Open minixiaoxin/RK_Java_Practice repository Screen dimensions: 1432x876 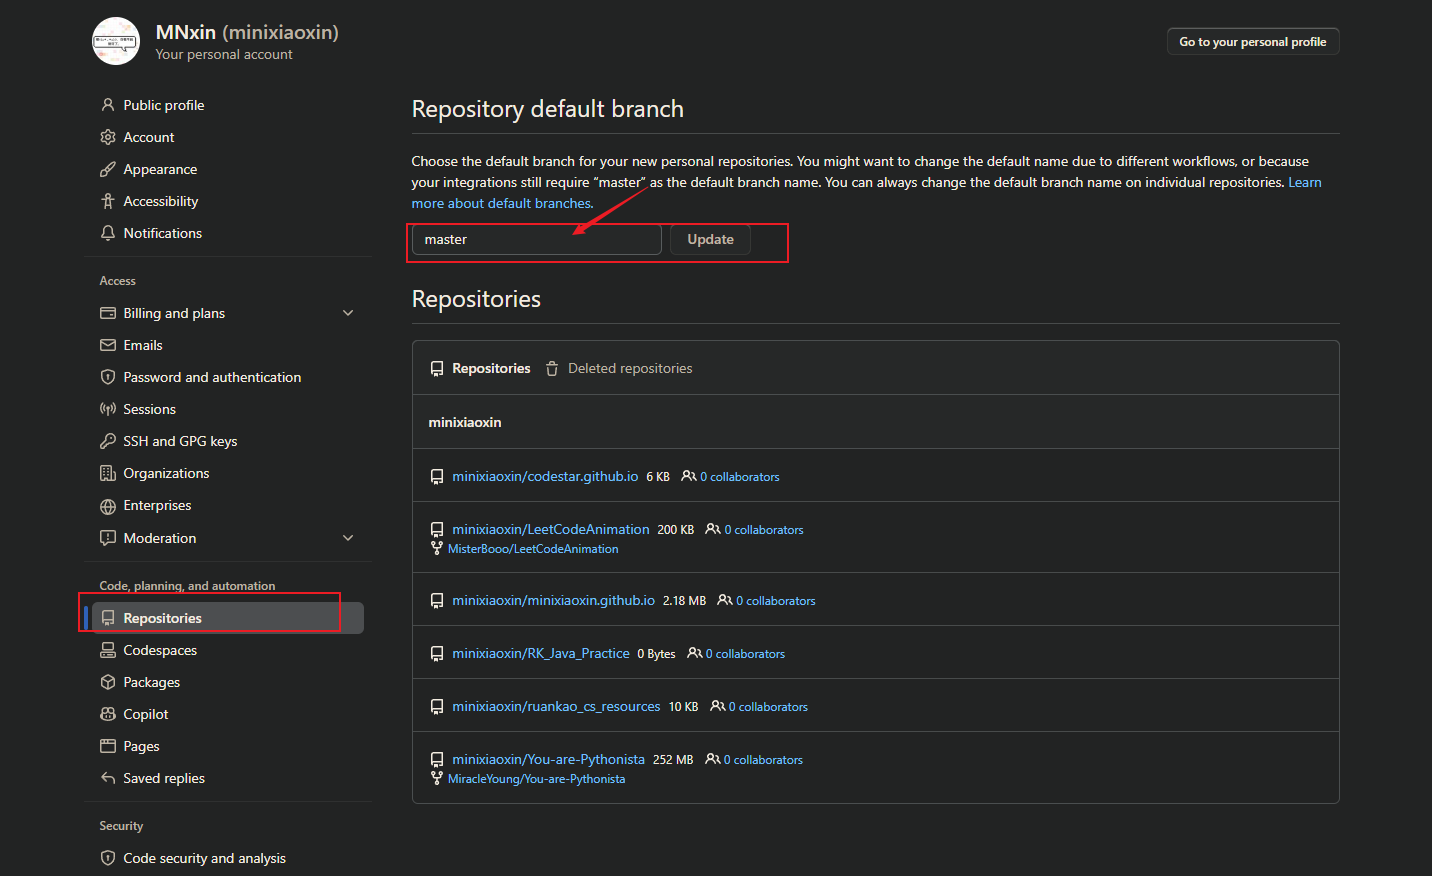tap(541, 654)
